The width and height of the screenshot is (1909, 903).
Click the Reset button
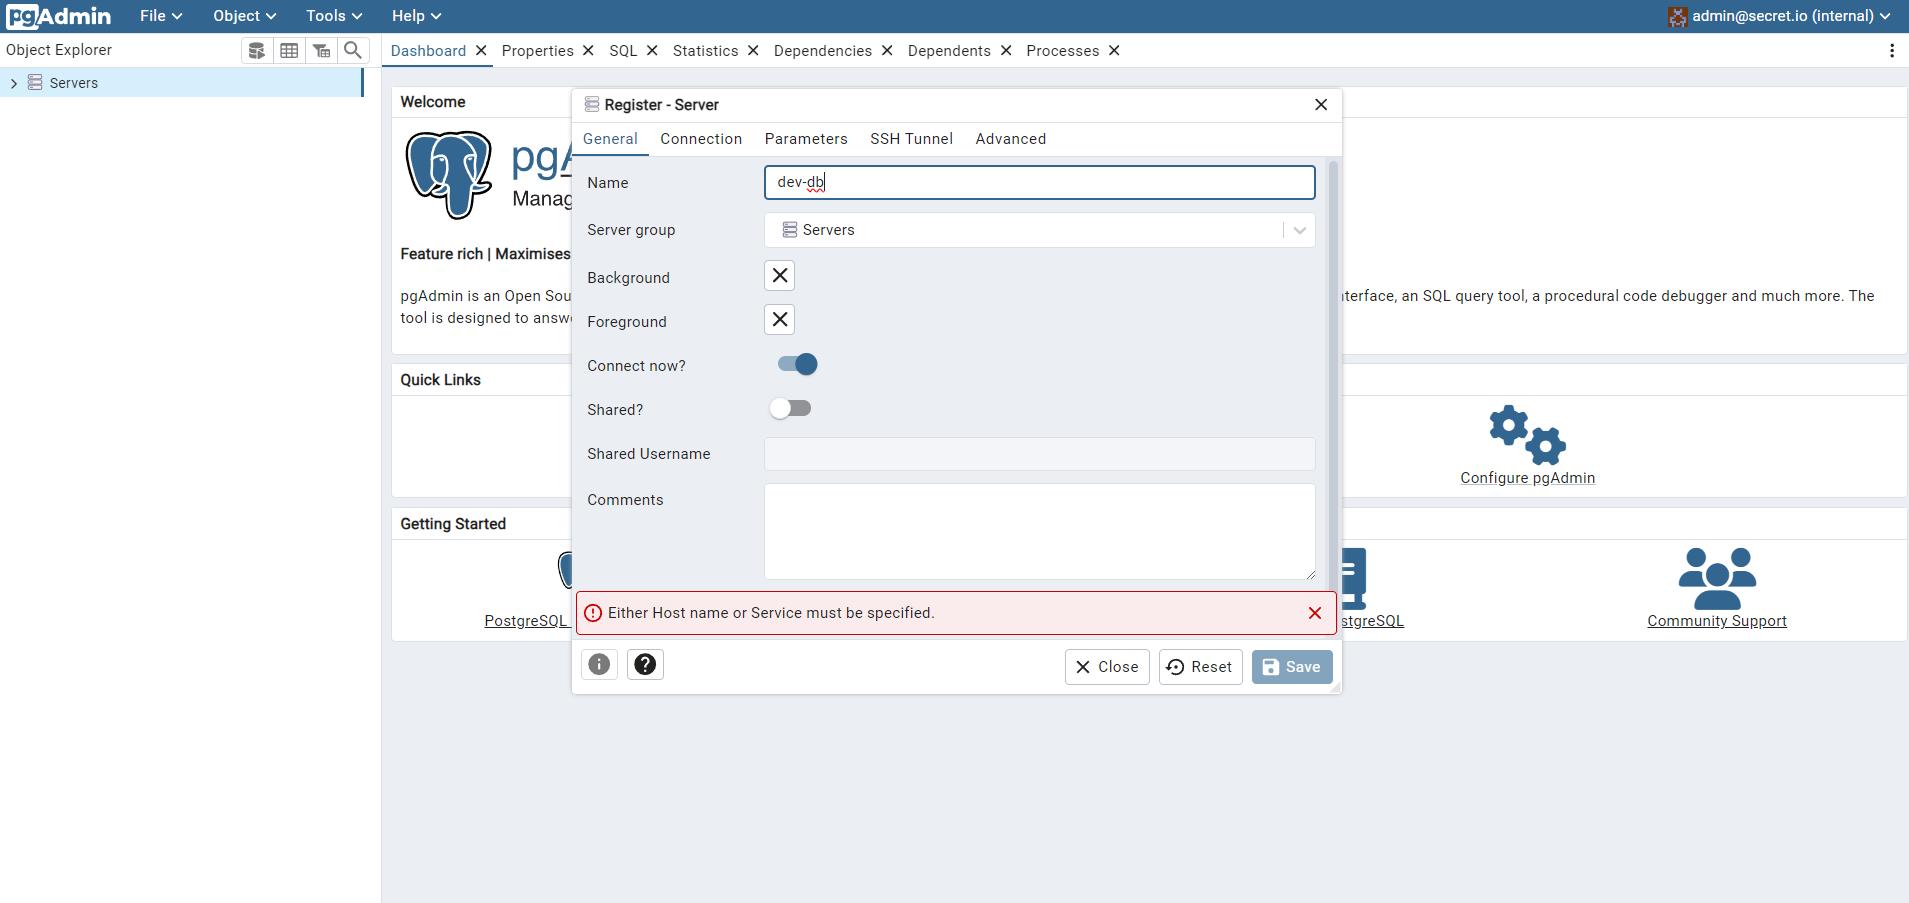coord(1200,667)
